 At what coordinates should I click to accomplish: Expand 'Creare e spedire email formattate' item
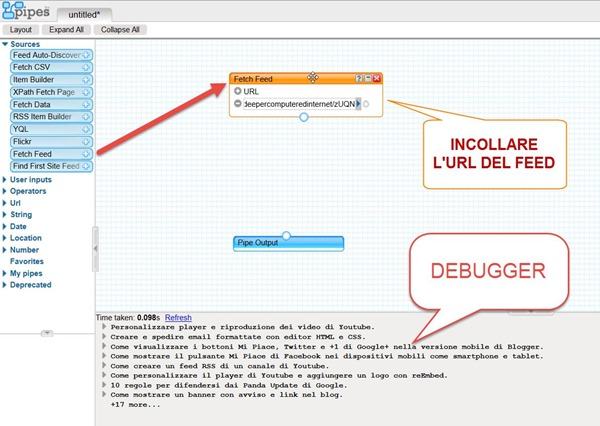(104, 337)
